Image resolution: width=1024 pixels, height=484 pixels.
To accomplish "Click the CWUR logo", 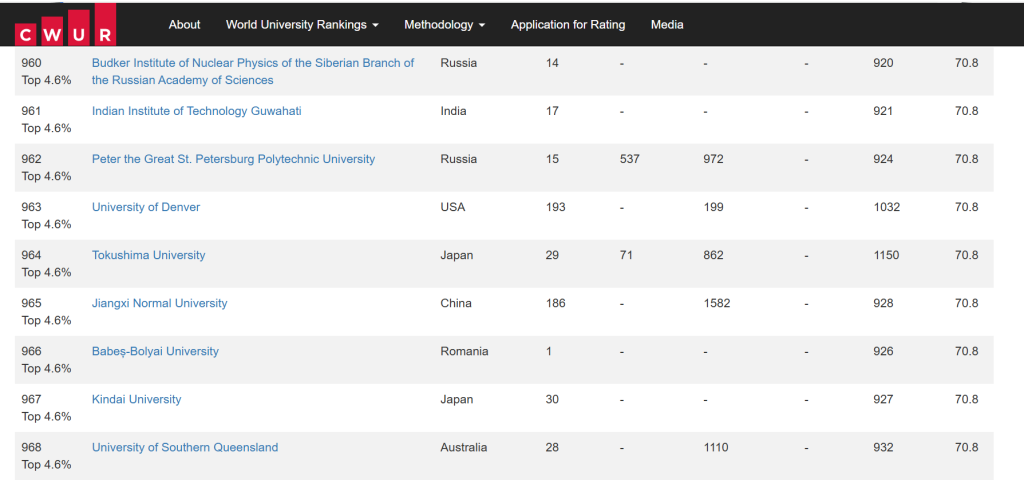I will pos(65,25).
